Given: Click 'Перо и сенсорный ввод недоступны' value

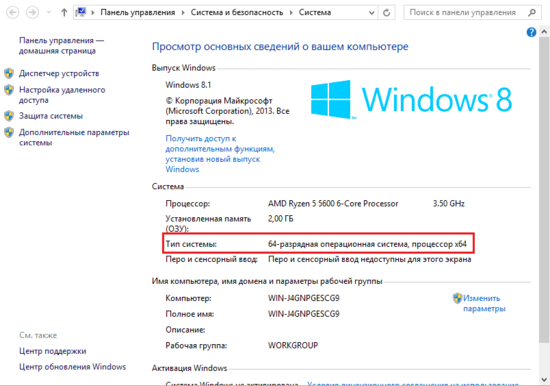Looking at the screenshot, I should [369, 259].
